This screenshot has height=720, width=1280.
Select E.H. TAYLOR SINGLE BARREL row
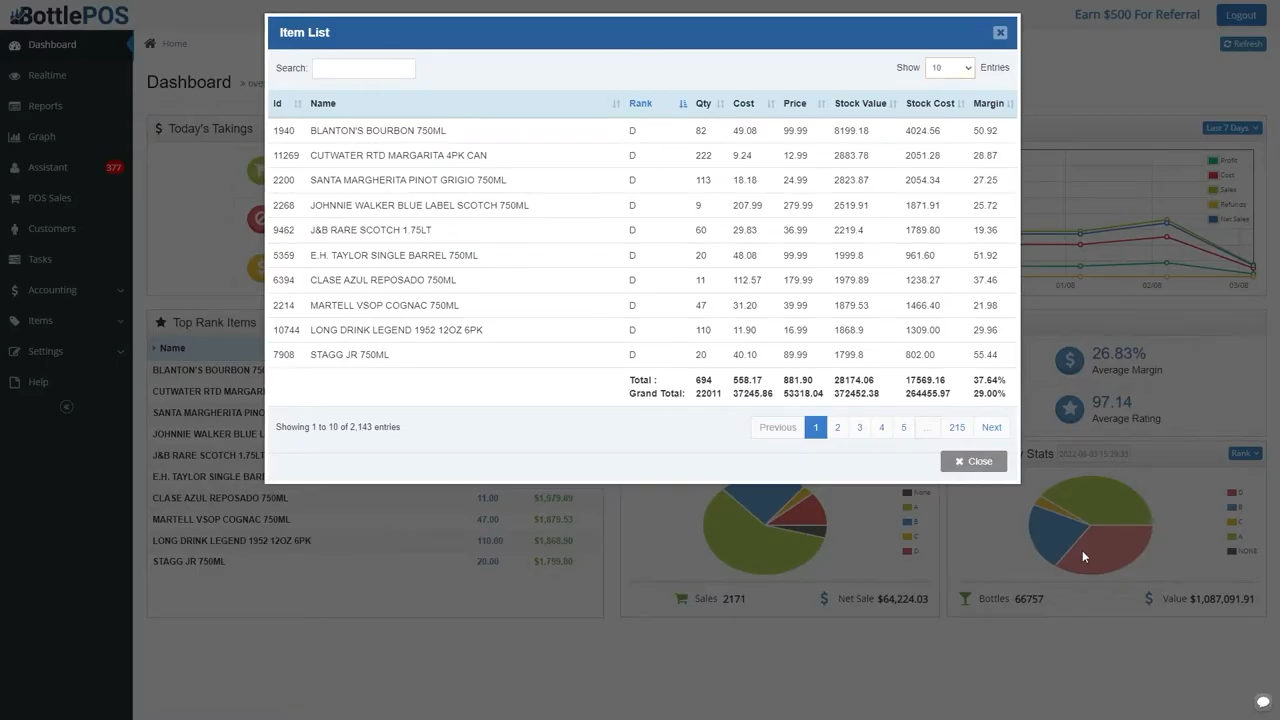tap(642, 255)
